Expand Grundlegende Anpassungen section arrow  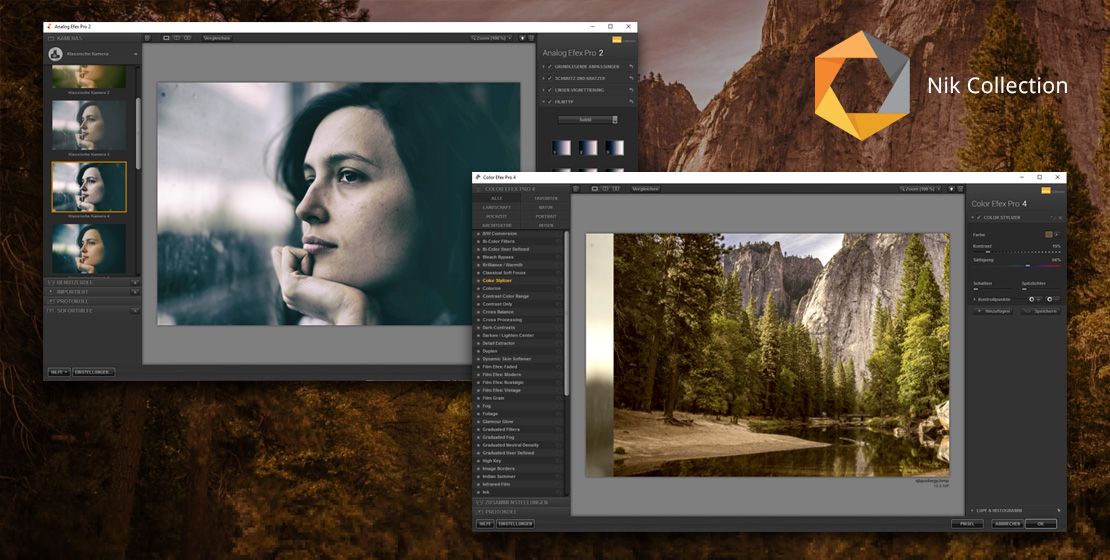(x=544, y=67)
